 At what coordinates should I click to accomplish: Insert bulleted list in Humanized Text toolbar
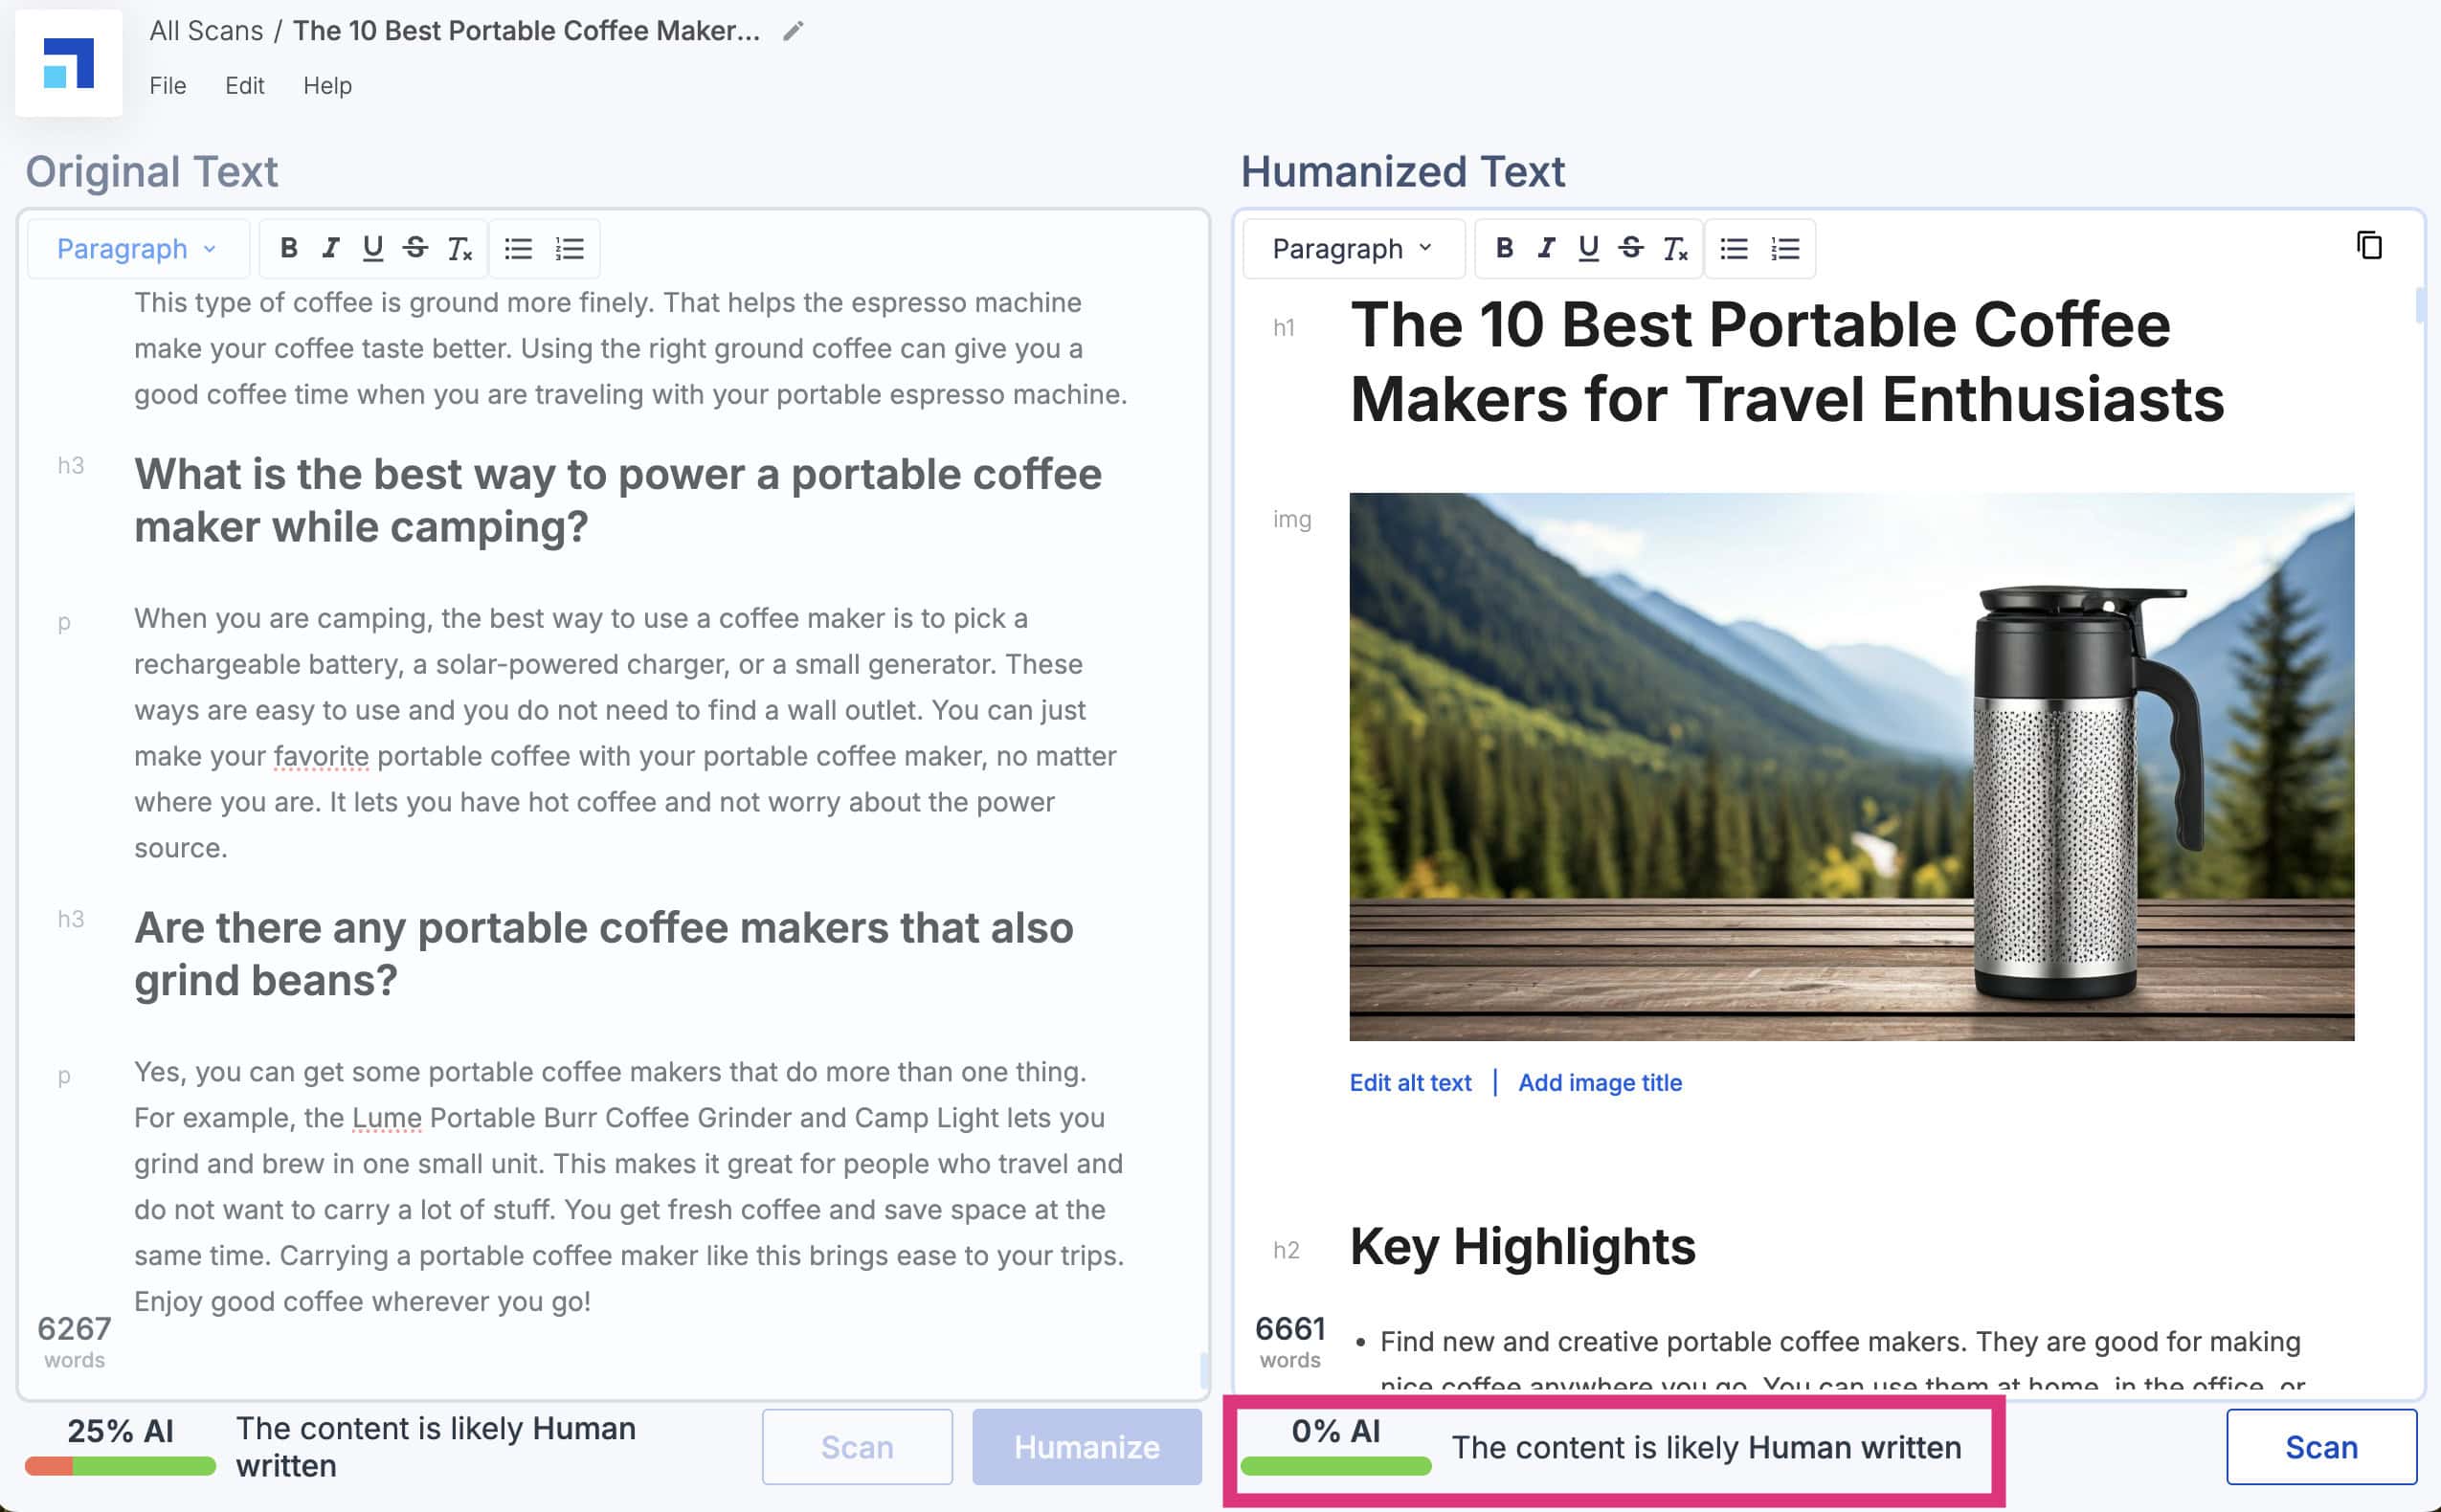point(1734,248)
